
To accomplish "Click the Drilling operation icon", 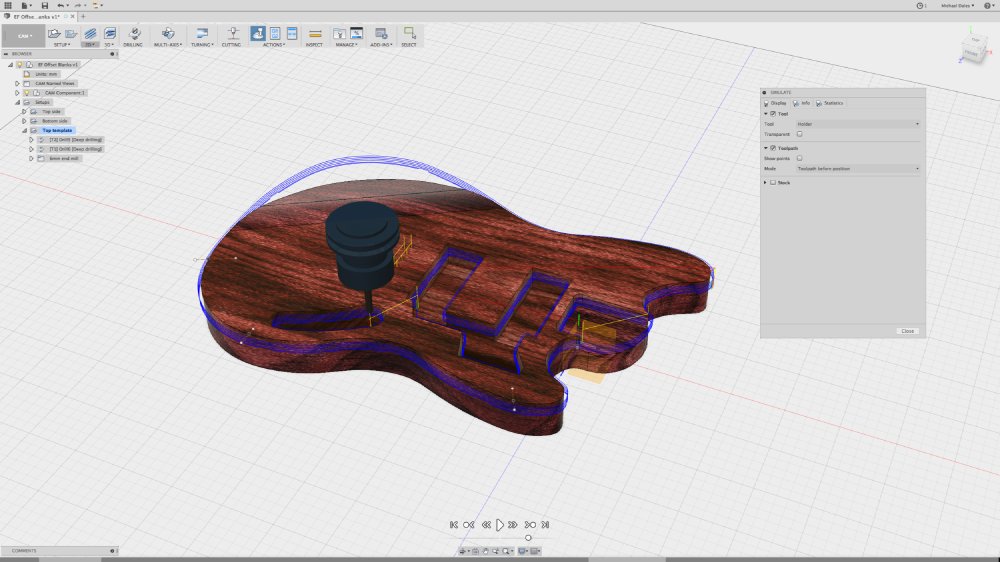I will [x=134, y=33].
